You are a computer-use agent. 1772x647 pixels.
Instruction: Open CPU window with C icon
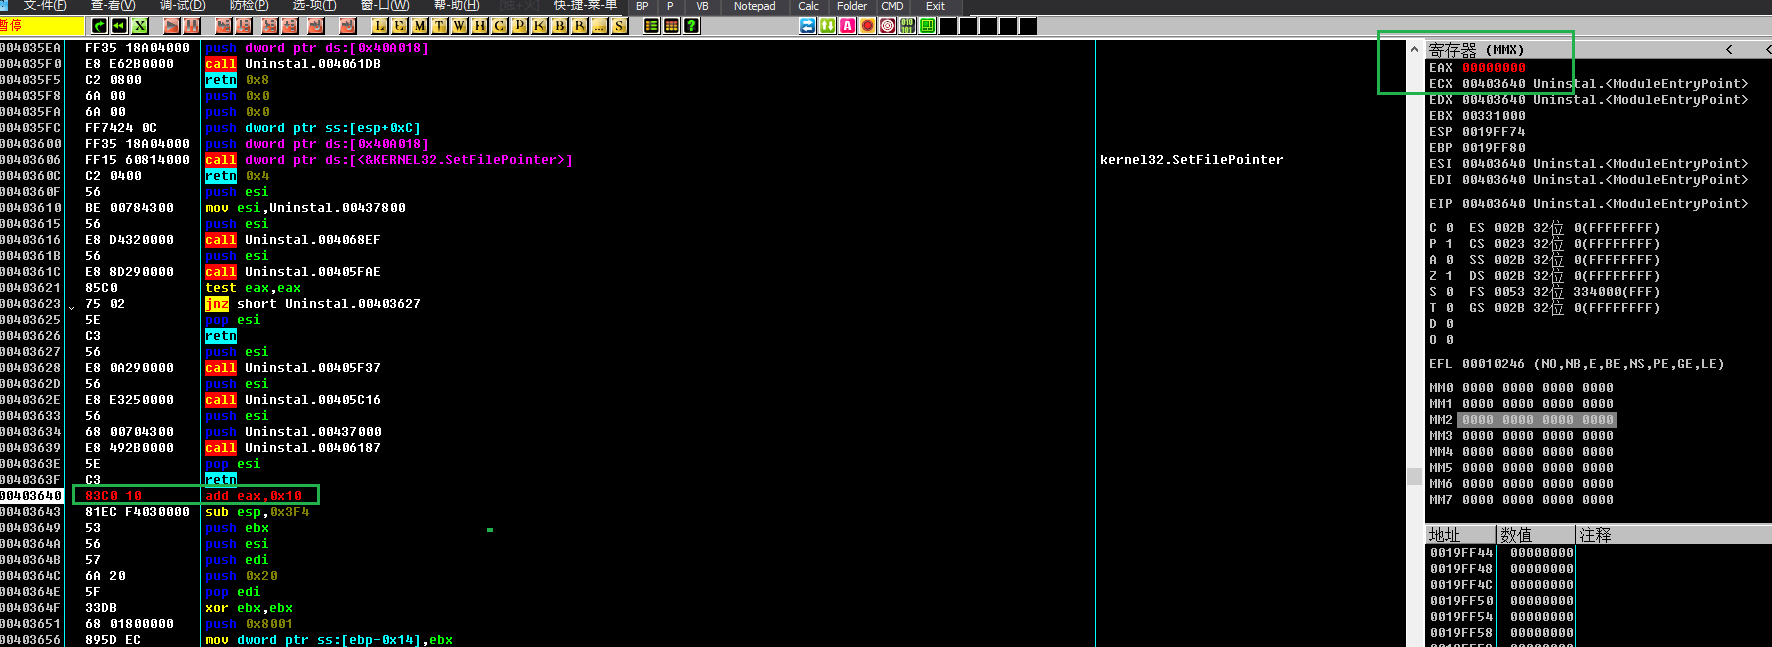500,26
